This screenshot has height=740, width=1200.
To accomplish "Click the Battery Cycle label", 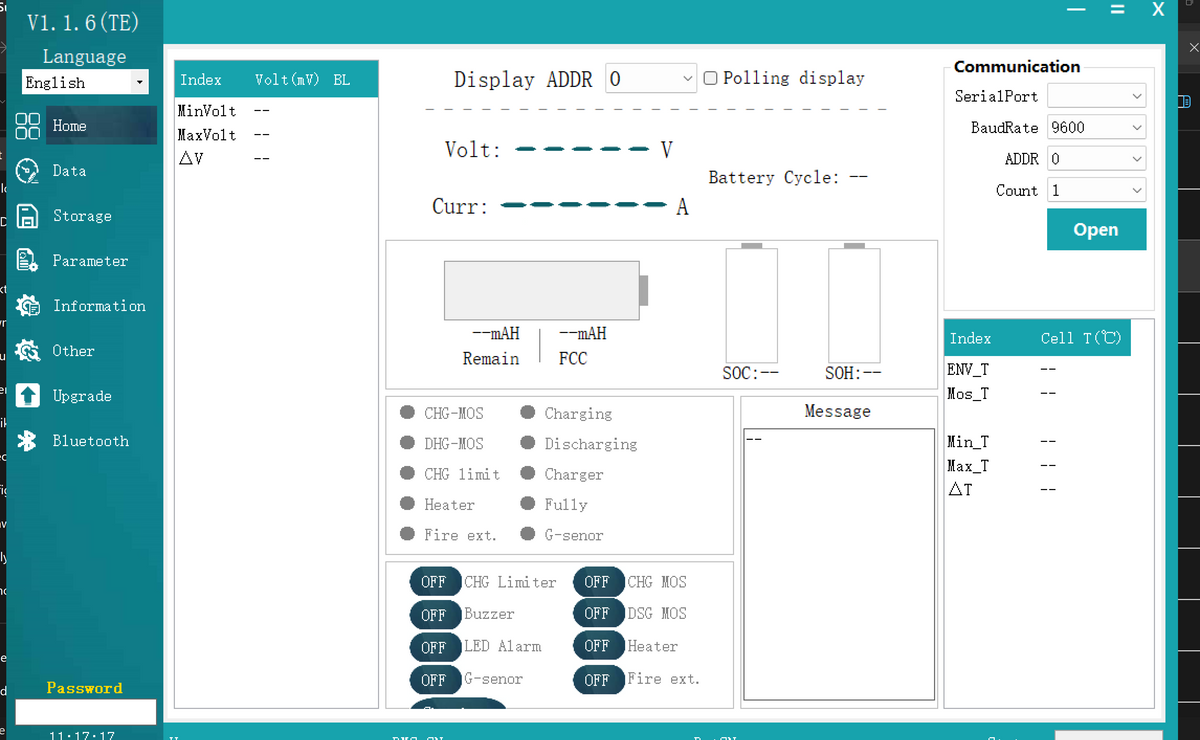I will click(774, 177).
